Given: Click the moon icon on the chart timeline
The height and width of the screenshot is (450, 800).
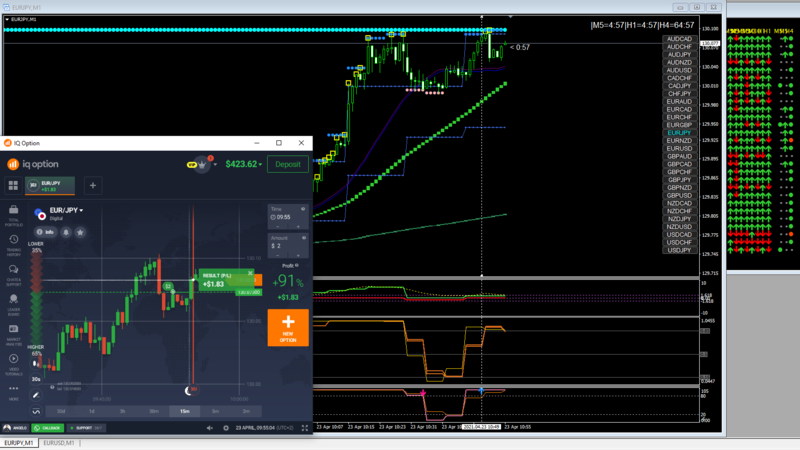Looking at the screenshot, I should [x=187, y=391].
